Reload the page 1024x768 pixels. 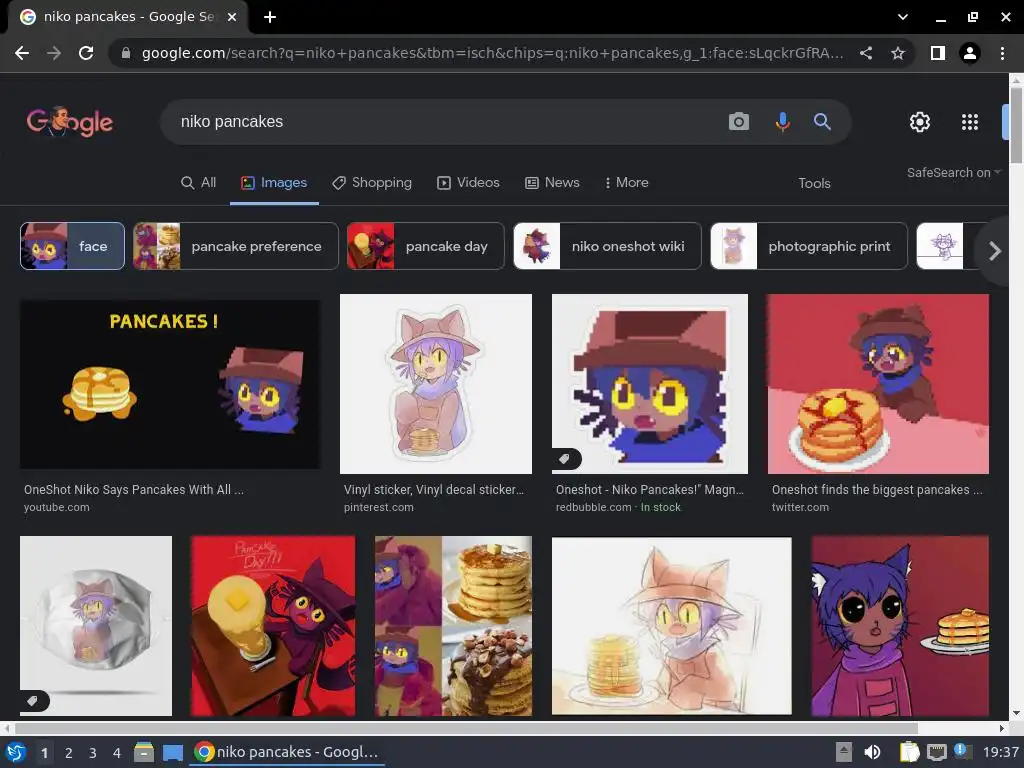coord(86,53)
